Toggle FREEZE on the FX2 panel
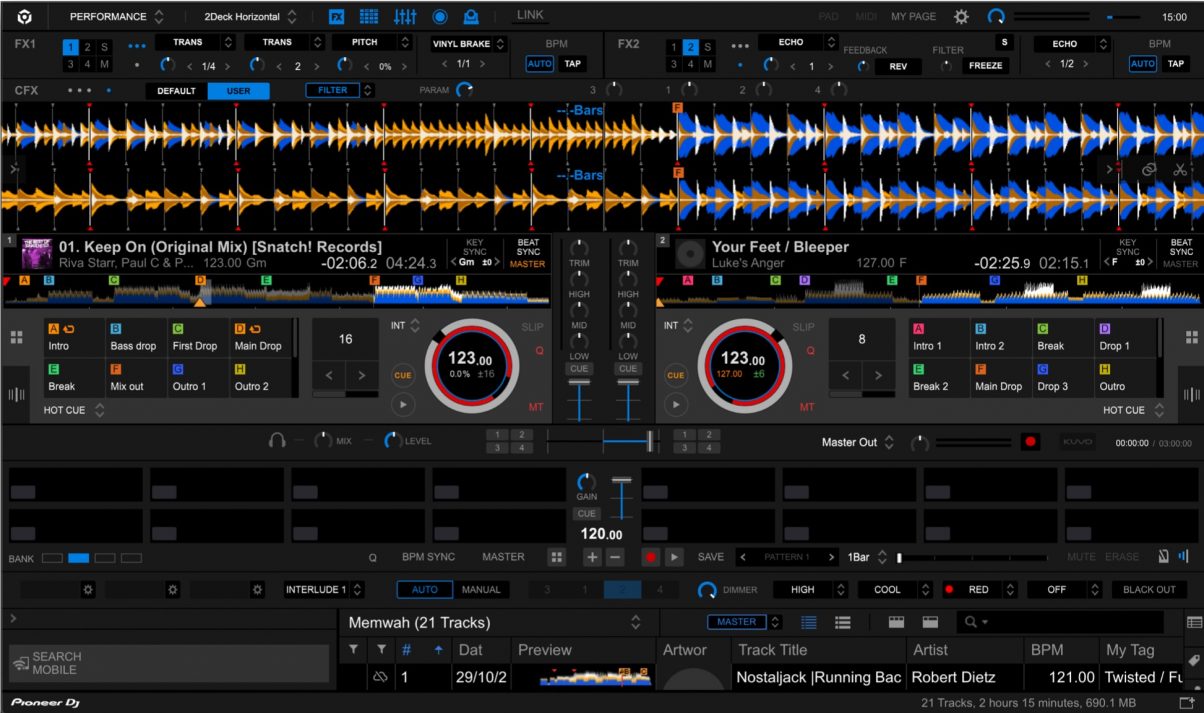1204x713 pixels. (x=985, y=65)
